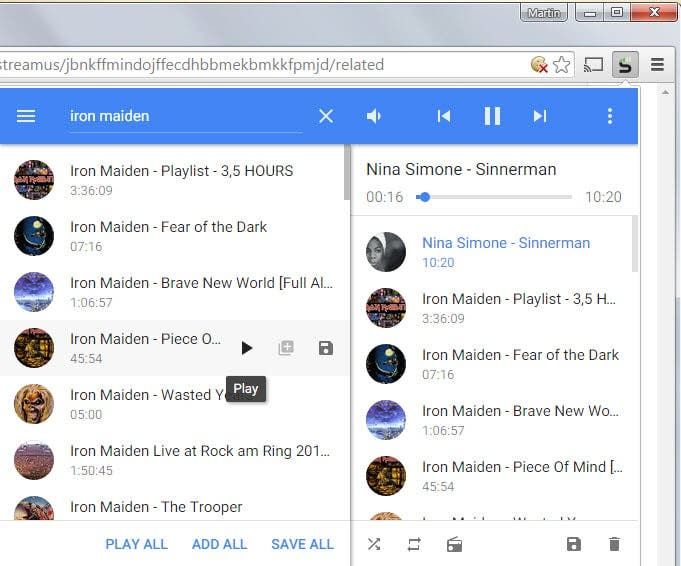The width and height of the screenshot is (681, 566).
Task: Skip to the next track
Action: coord(540,116)
